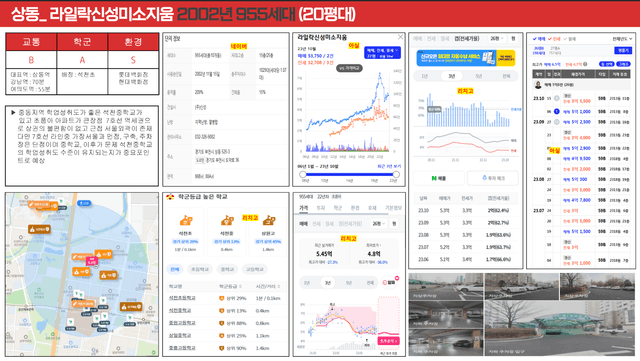Select the 중학교 school filter chip
The width and height of the screenshot is (640, 361).
point(227,269)
